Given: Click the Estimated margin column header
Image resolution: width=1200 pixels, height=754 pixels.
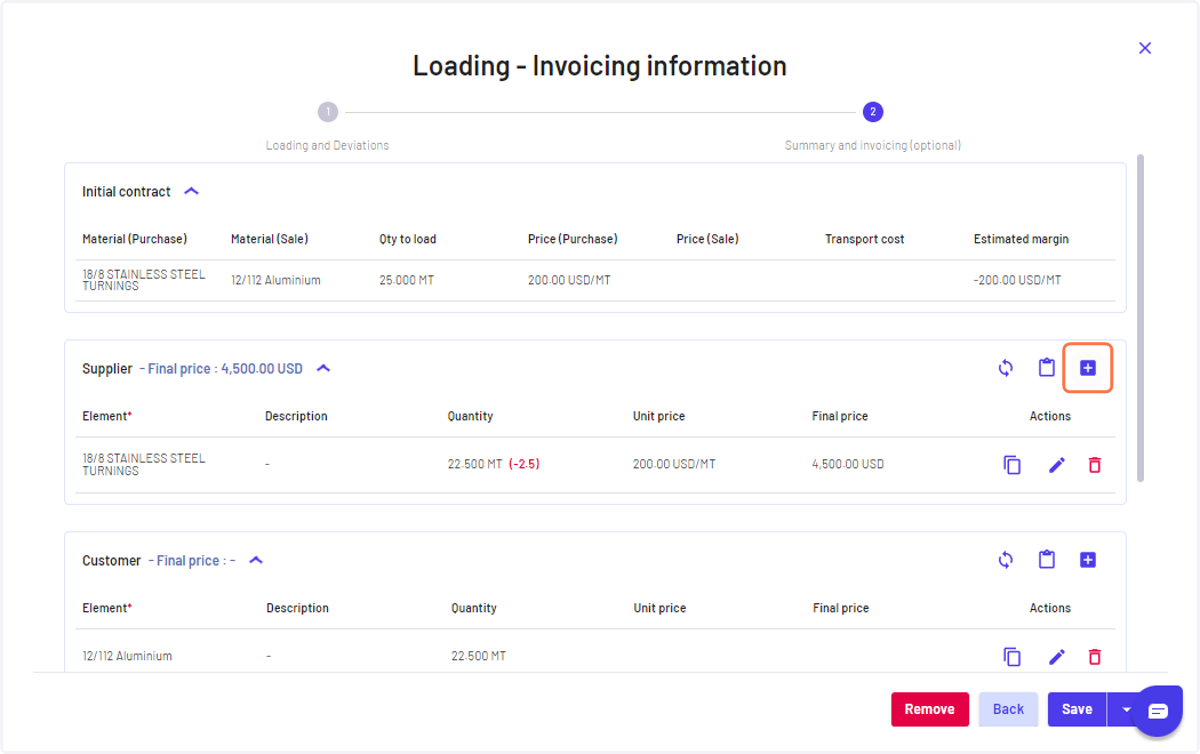Looking at the screenshot, I should (x=1021, y=239).
